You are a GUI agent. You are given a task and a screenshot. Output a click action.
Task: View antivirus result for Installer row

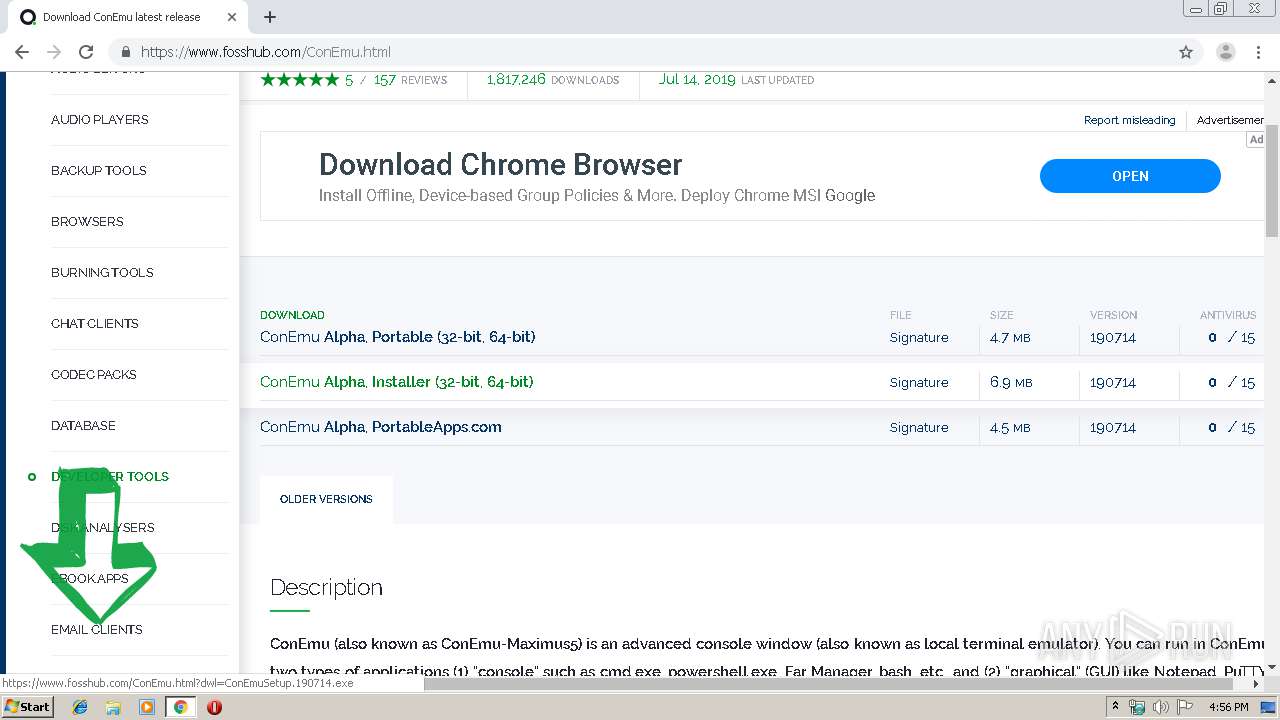1231,382
